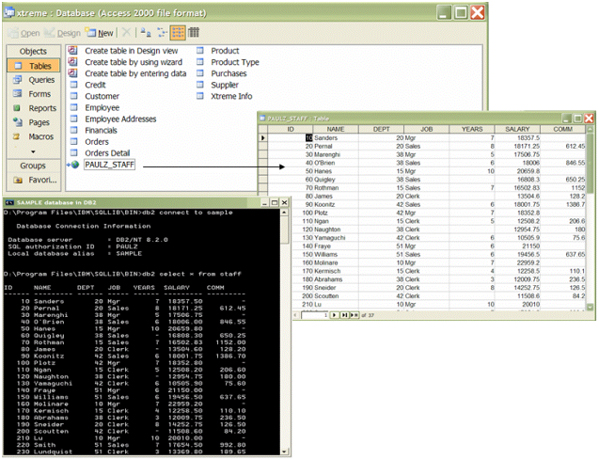
Task: Select Tables in the Objects bar
Action: tap(34, 66)
